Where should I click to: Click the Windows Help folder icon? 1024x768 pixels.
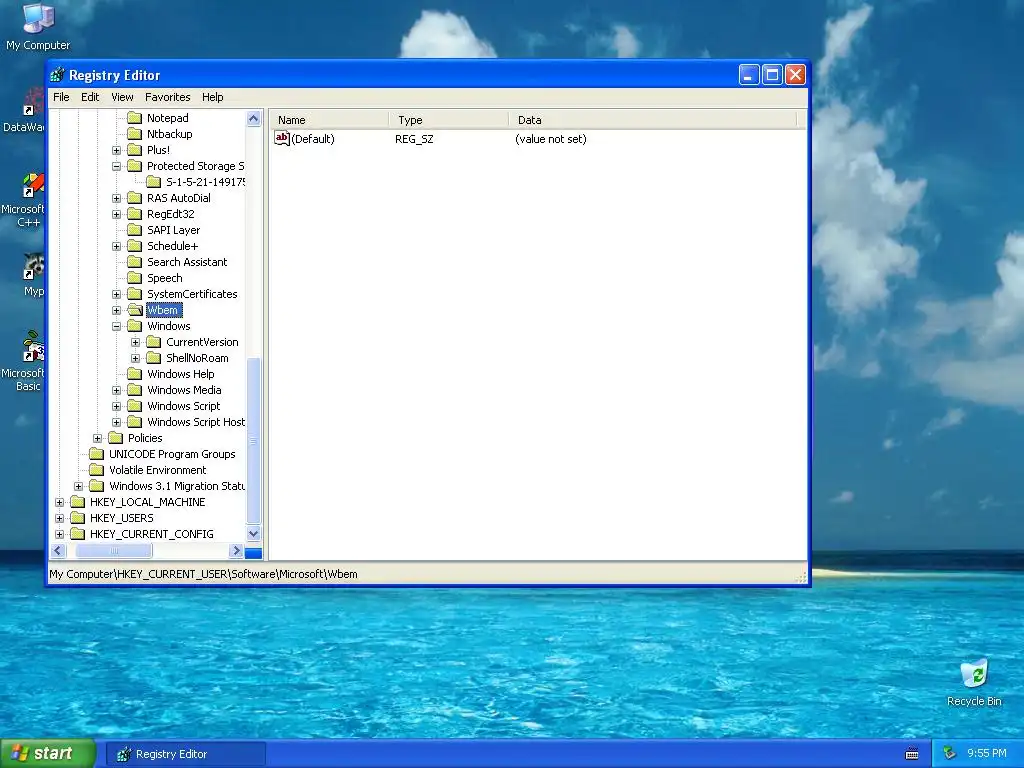point(135,374)
